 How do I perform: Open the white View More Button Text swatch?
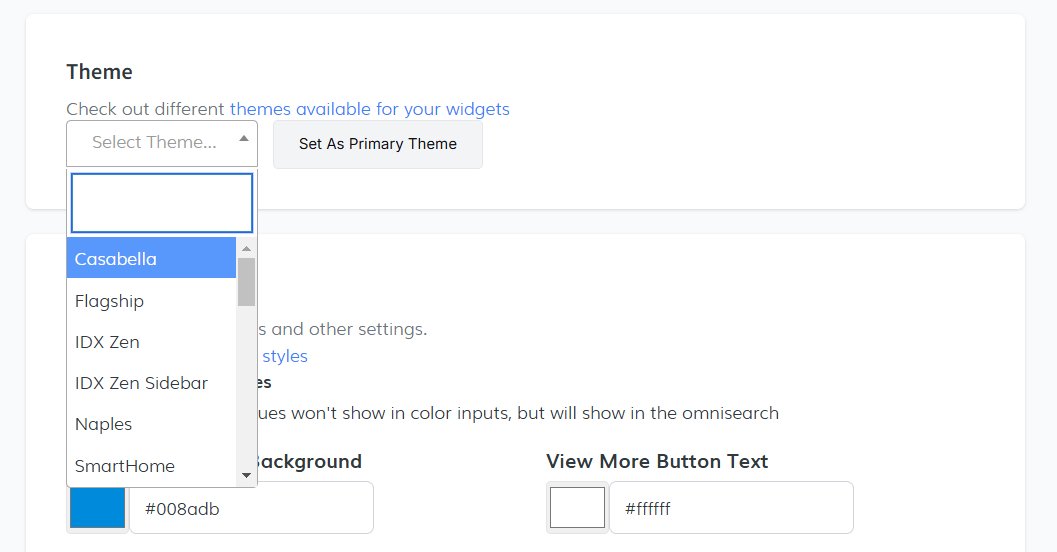pos(577,508)
